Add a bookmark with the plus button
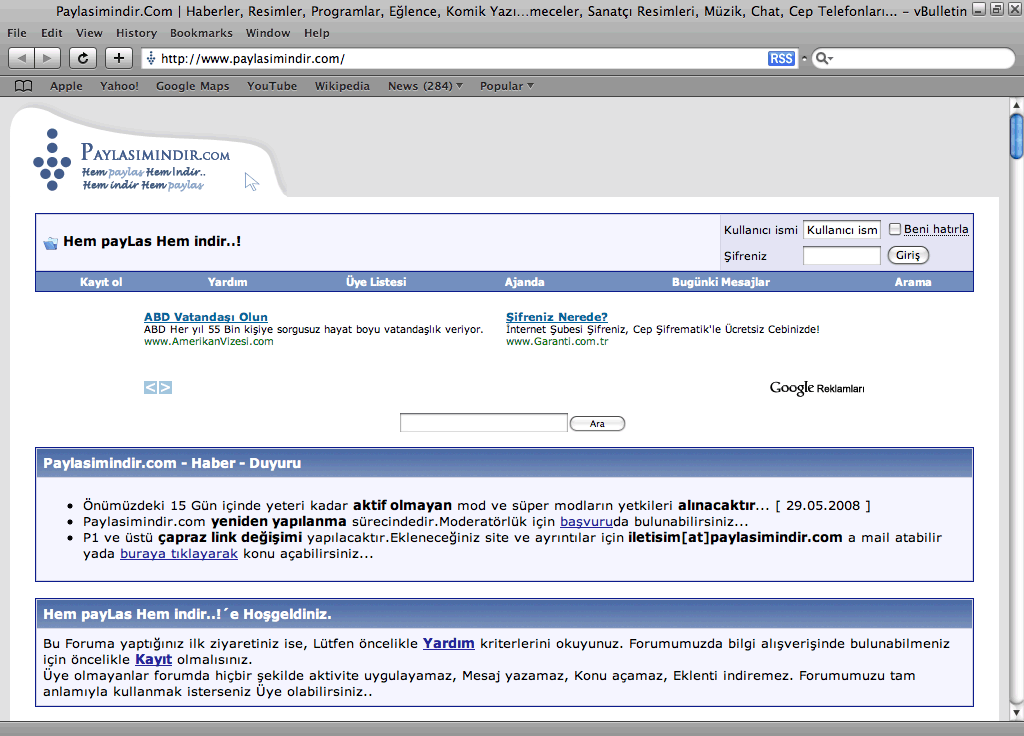 [x=118, y=58]
